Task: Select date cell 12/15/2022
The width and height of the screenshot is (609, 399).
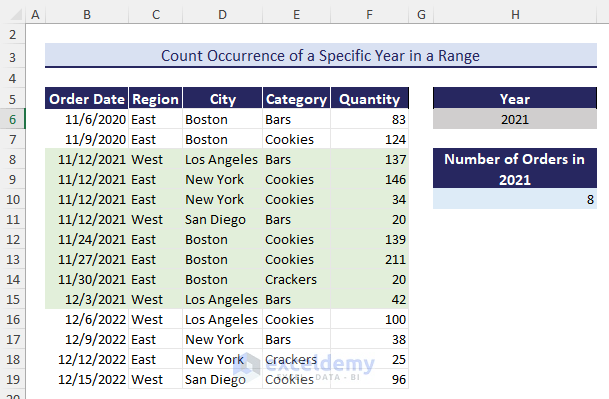Action: 87,379
